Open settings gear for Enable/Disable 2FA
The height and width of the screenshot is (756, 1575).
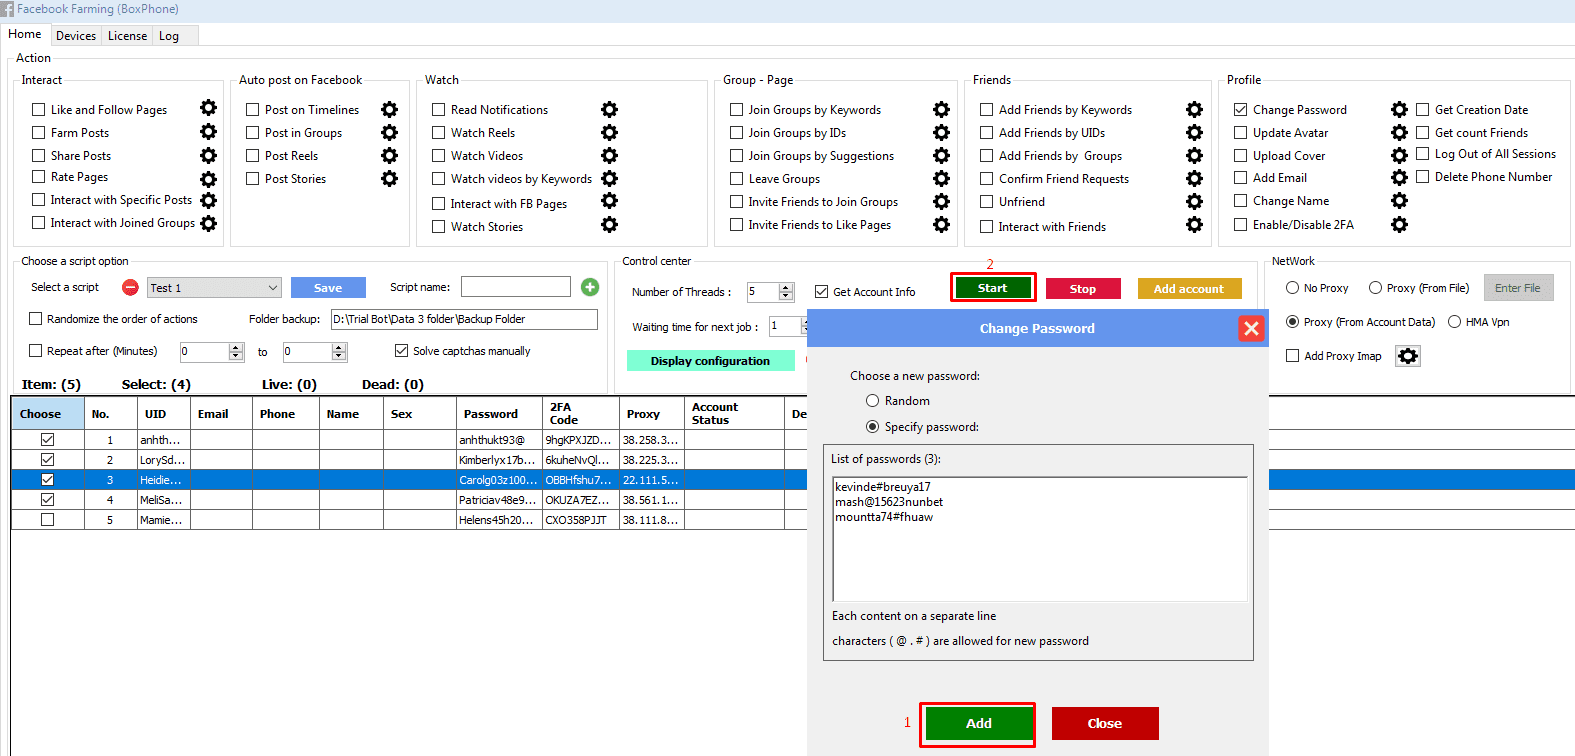pyautogui.click(x=1399, y=224)
